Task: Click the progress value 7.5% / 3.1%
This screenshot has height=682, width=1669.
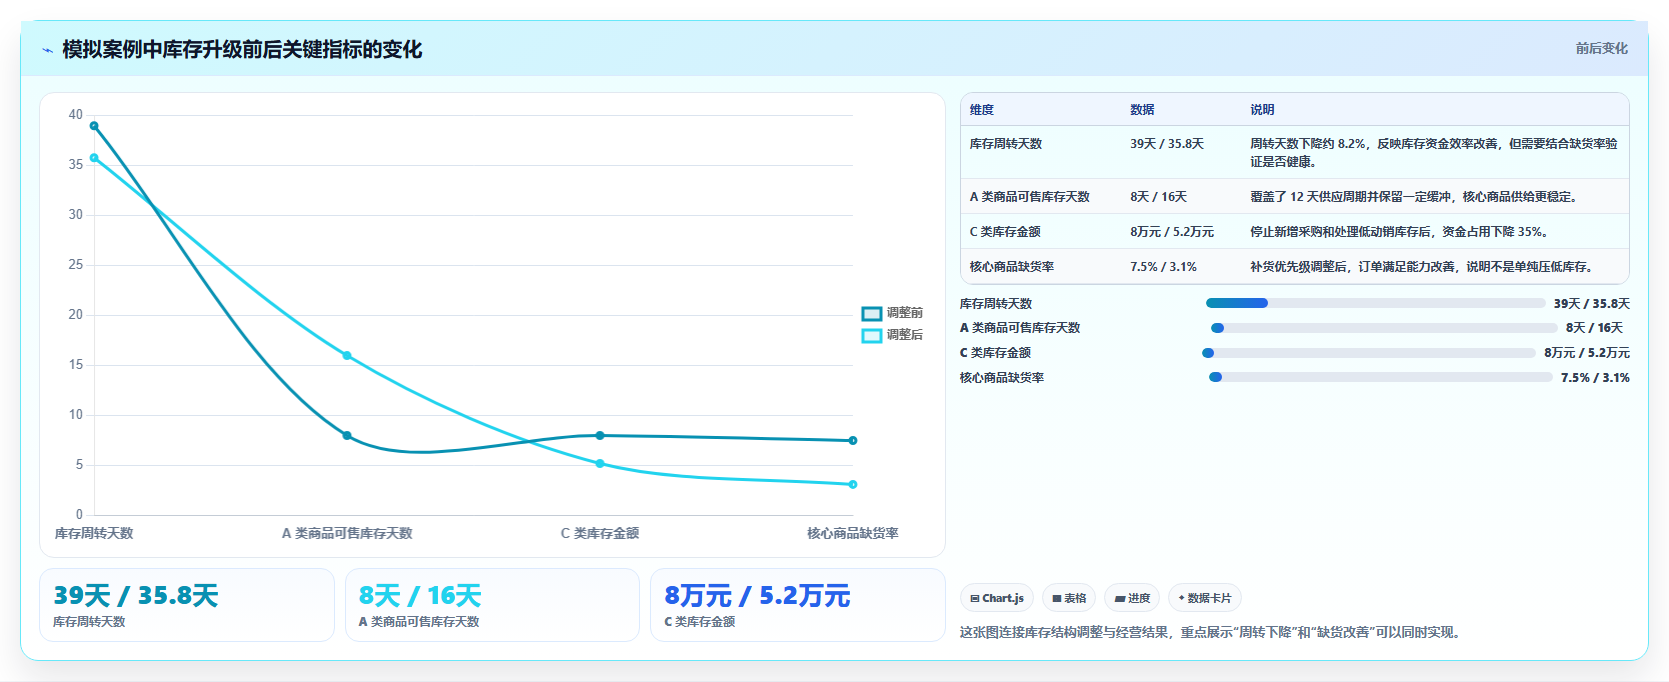Action: [1595, 378]
